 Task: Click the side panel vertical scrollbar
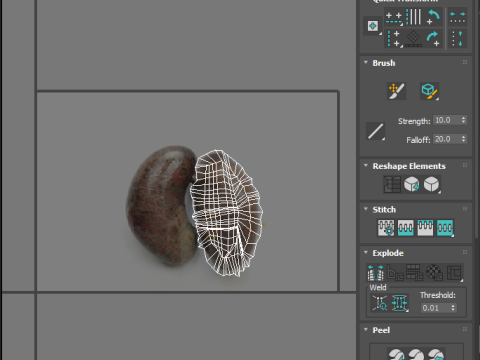tap(477, 118)
